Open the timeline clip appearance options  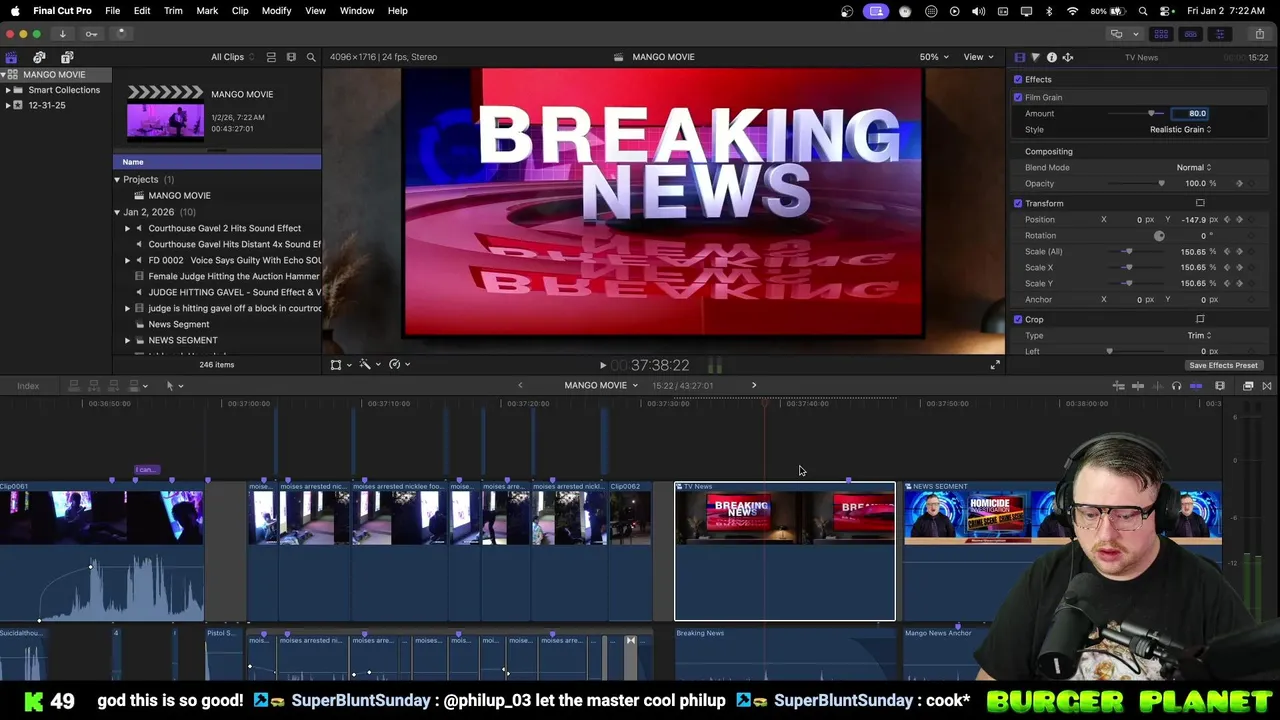(x=1220, y=386)
